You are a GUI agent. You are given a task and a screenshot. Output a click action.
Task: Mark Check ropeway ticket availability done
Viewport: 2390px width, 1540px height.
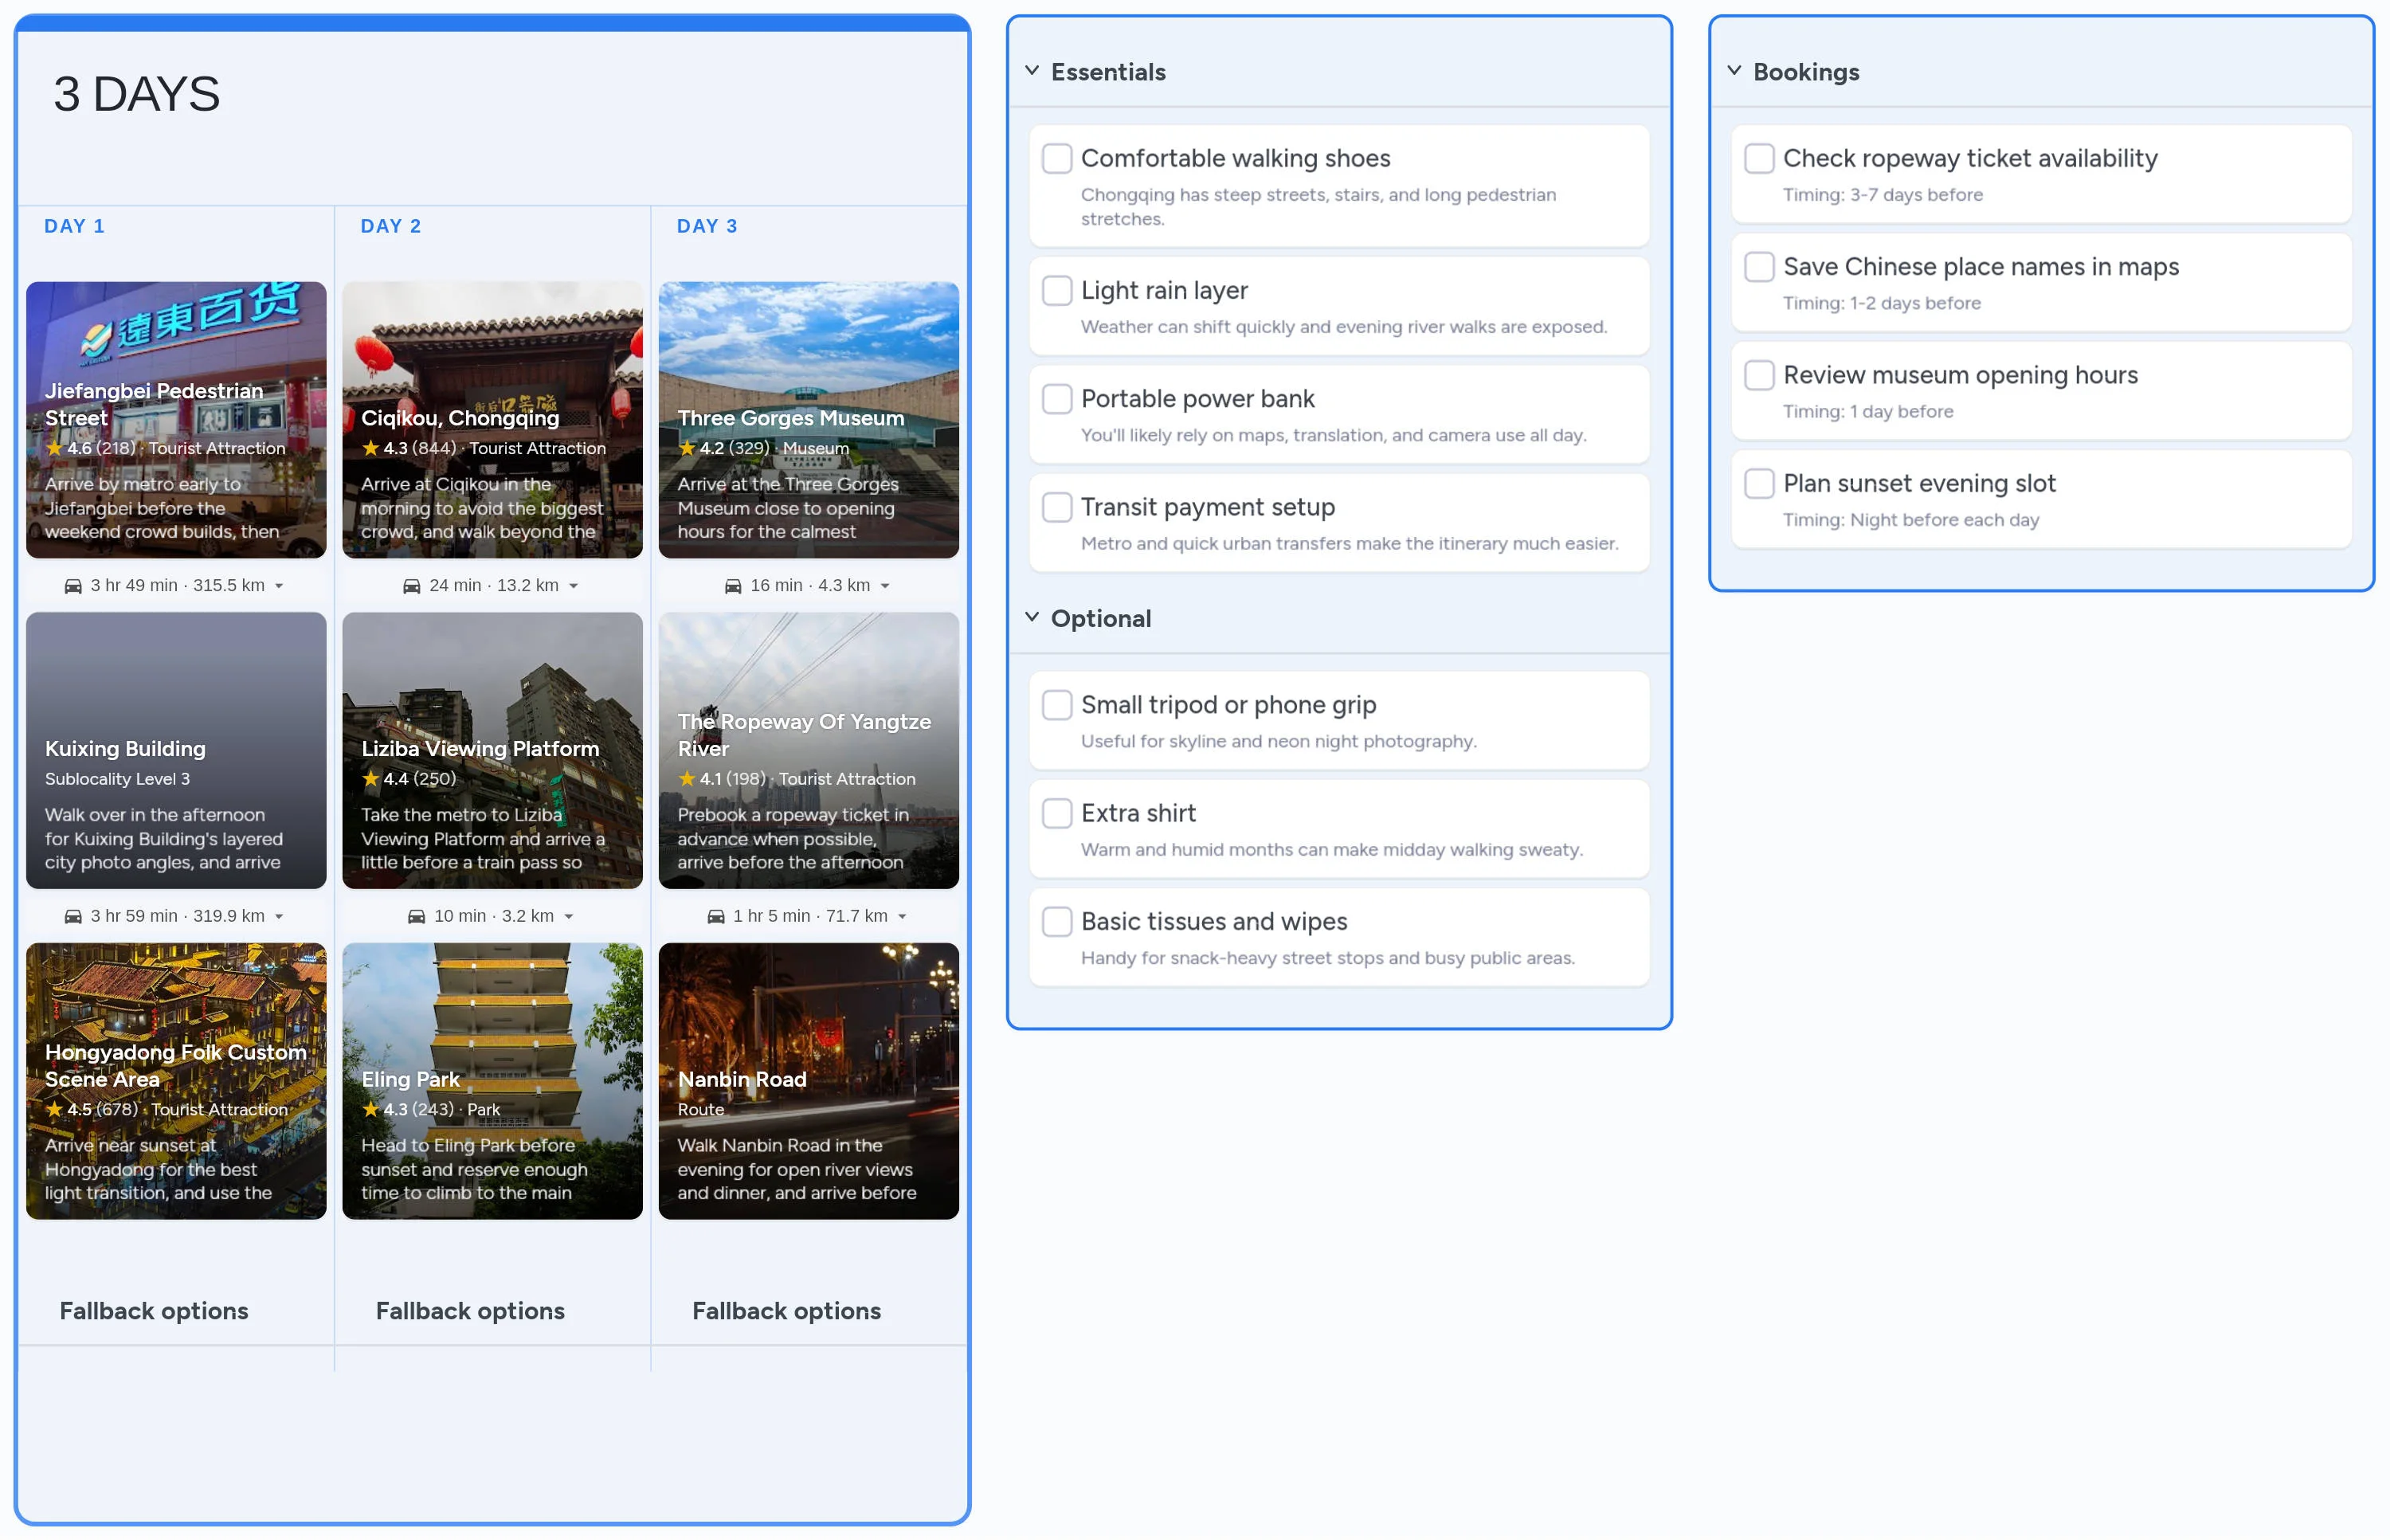(1759, 158)
